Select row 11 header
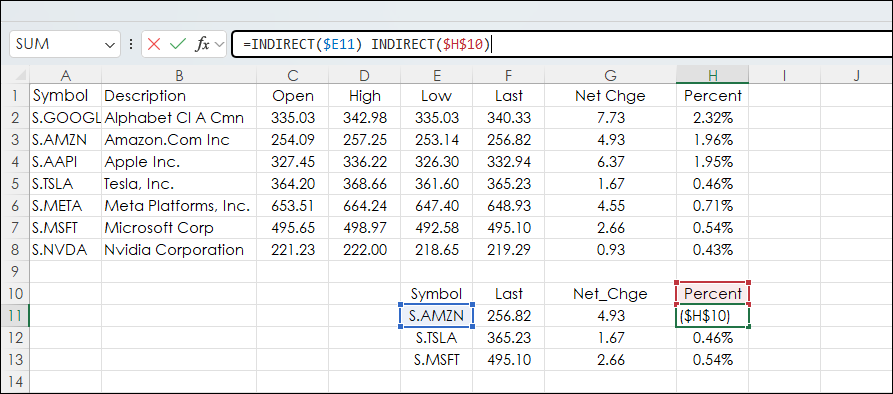The height and width of the screenshot is (394, 893). tap(15, 315)
